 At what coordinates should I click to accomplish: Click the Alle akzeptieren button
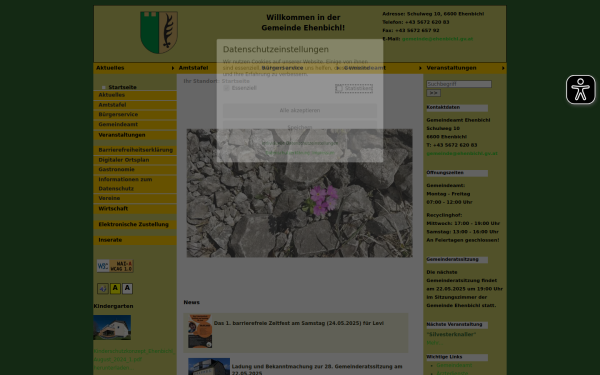tap(300, 110)
